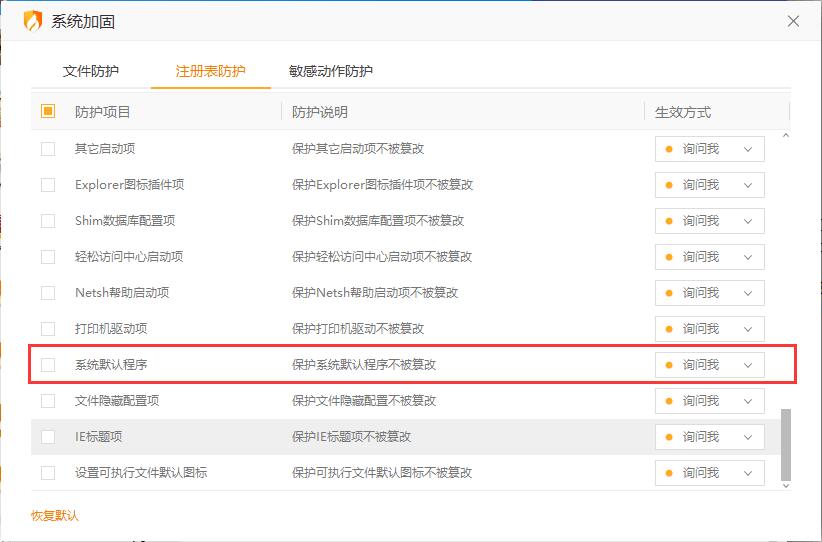Click the 恢复默认 link
Screen dimensions: 822x542
55,516
